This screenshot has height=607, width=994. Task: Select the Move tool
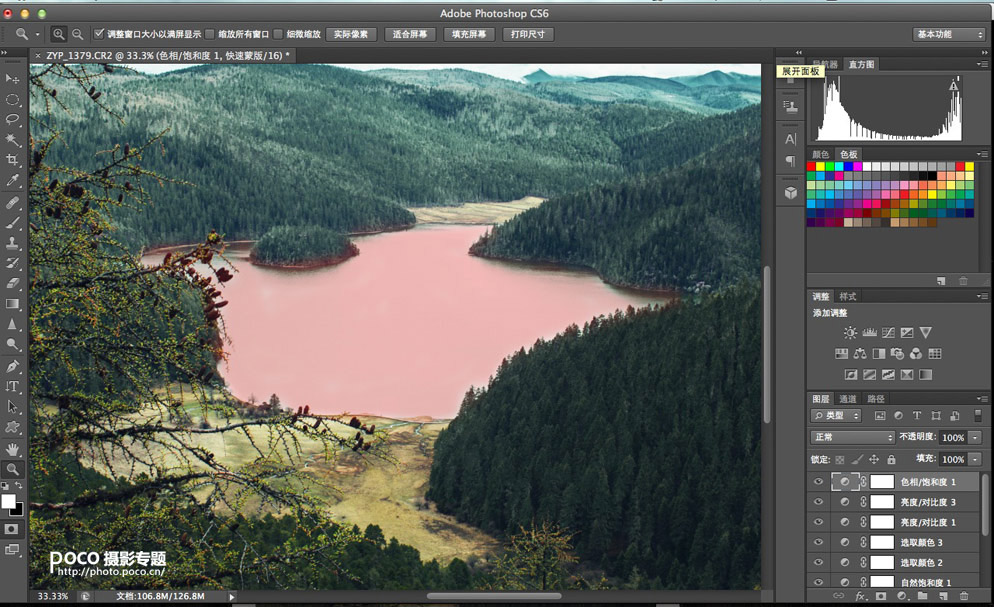(12, 79)
